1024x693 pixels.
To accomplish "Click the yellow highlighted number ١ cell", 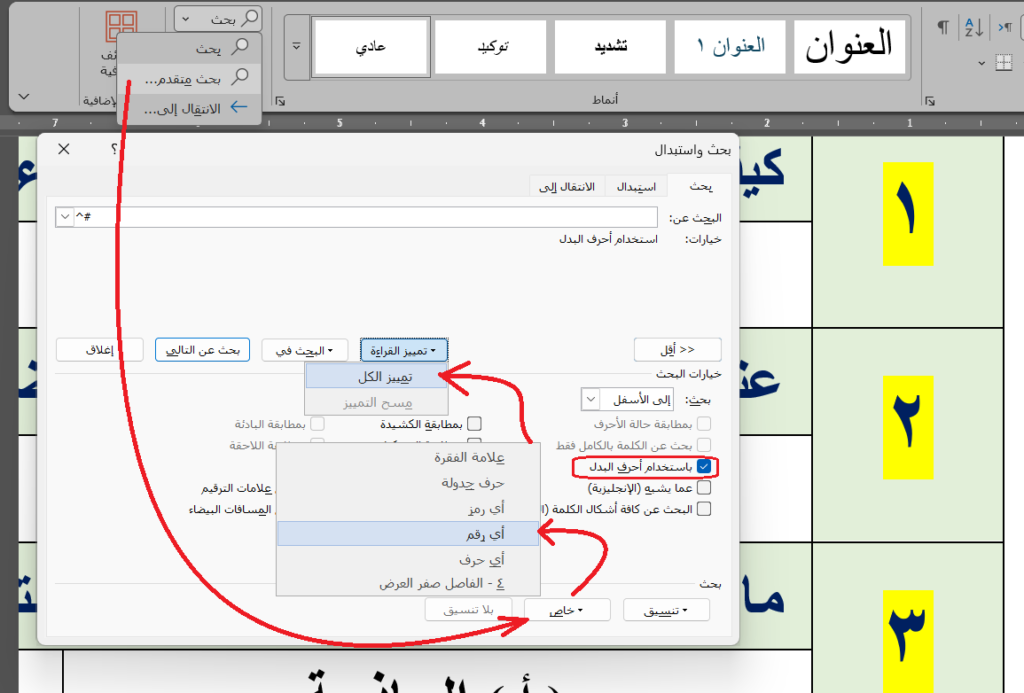I will click(x=907, y=214).
